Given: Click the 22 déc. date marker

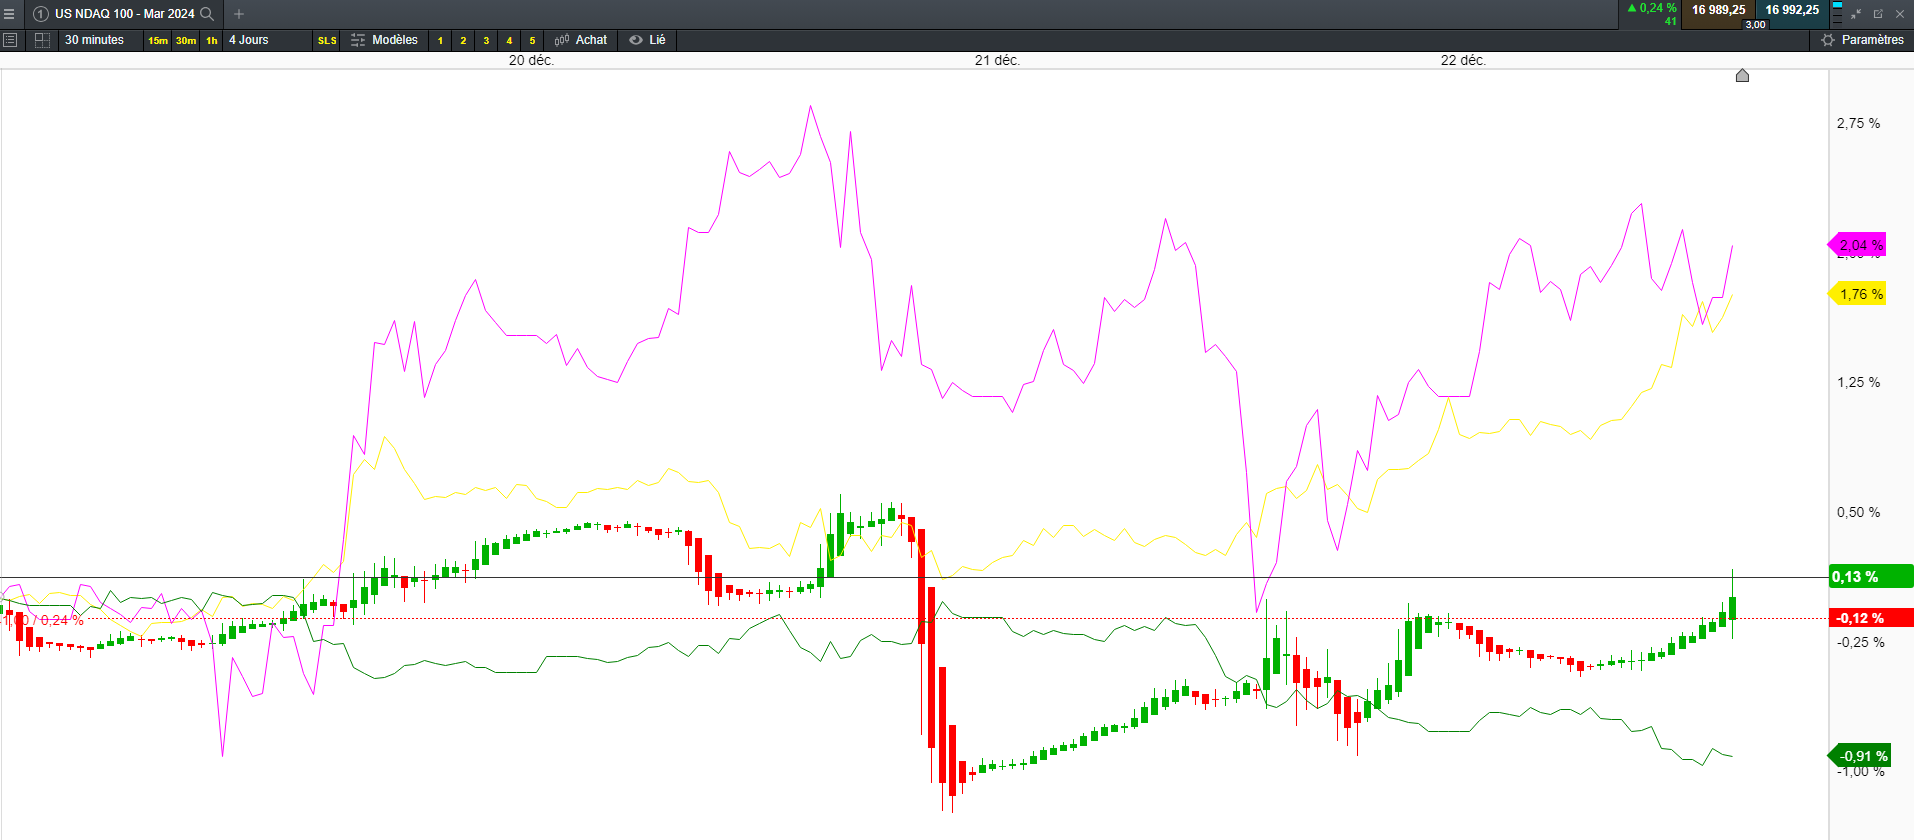Looking at the screenshot, I should [1463, 60].
